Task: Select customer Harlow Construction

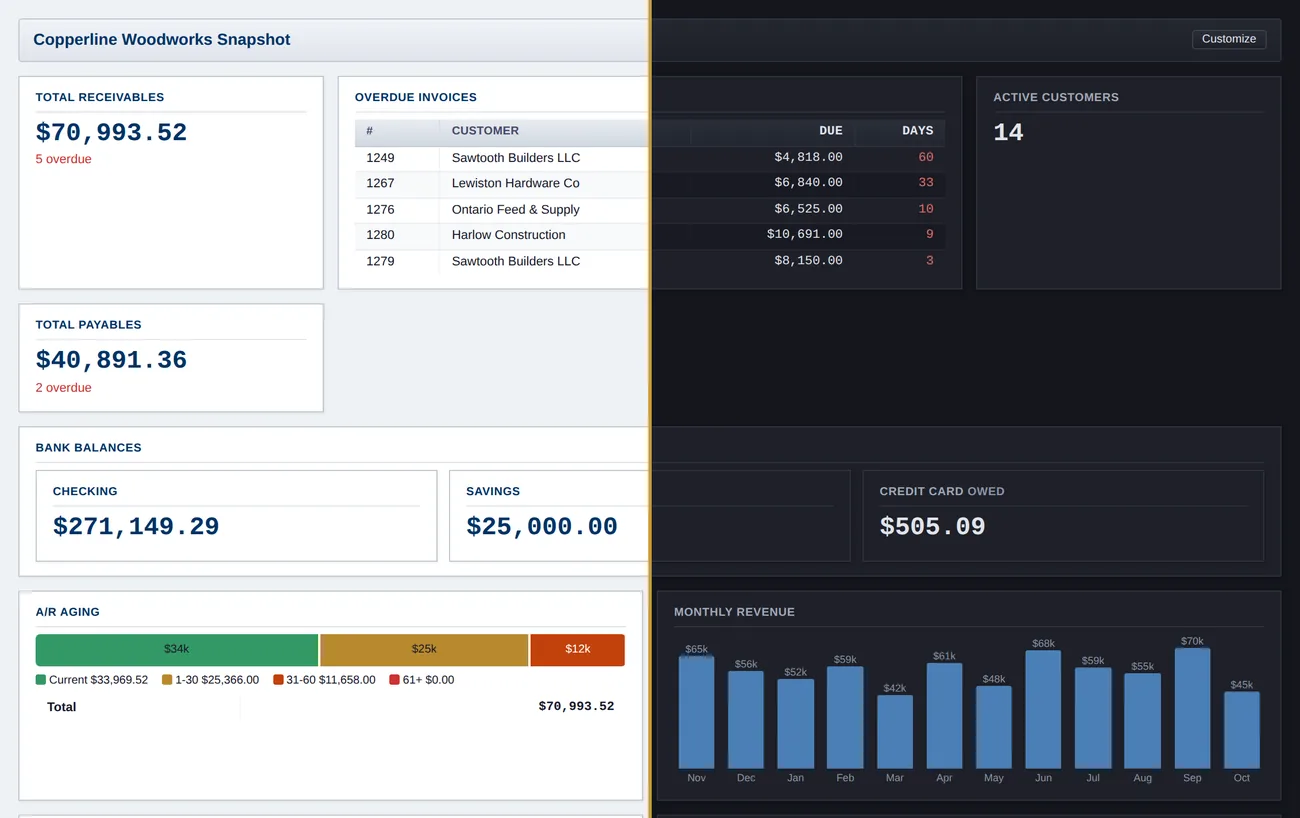Action: pyautogui.click(x=508, y=235)
